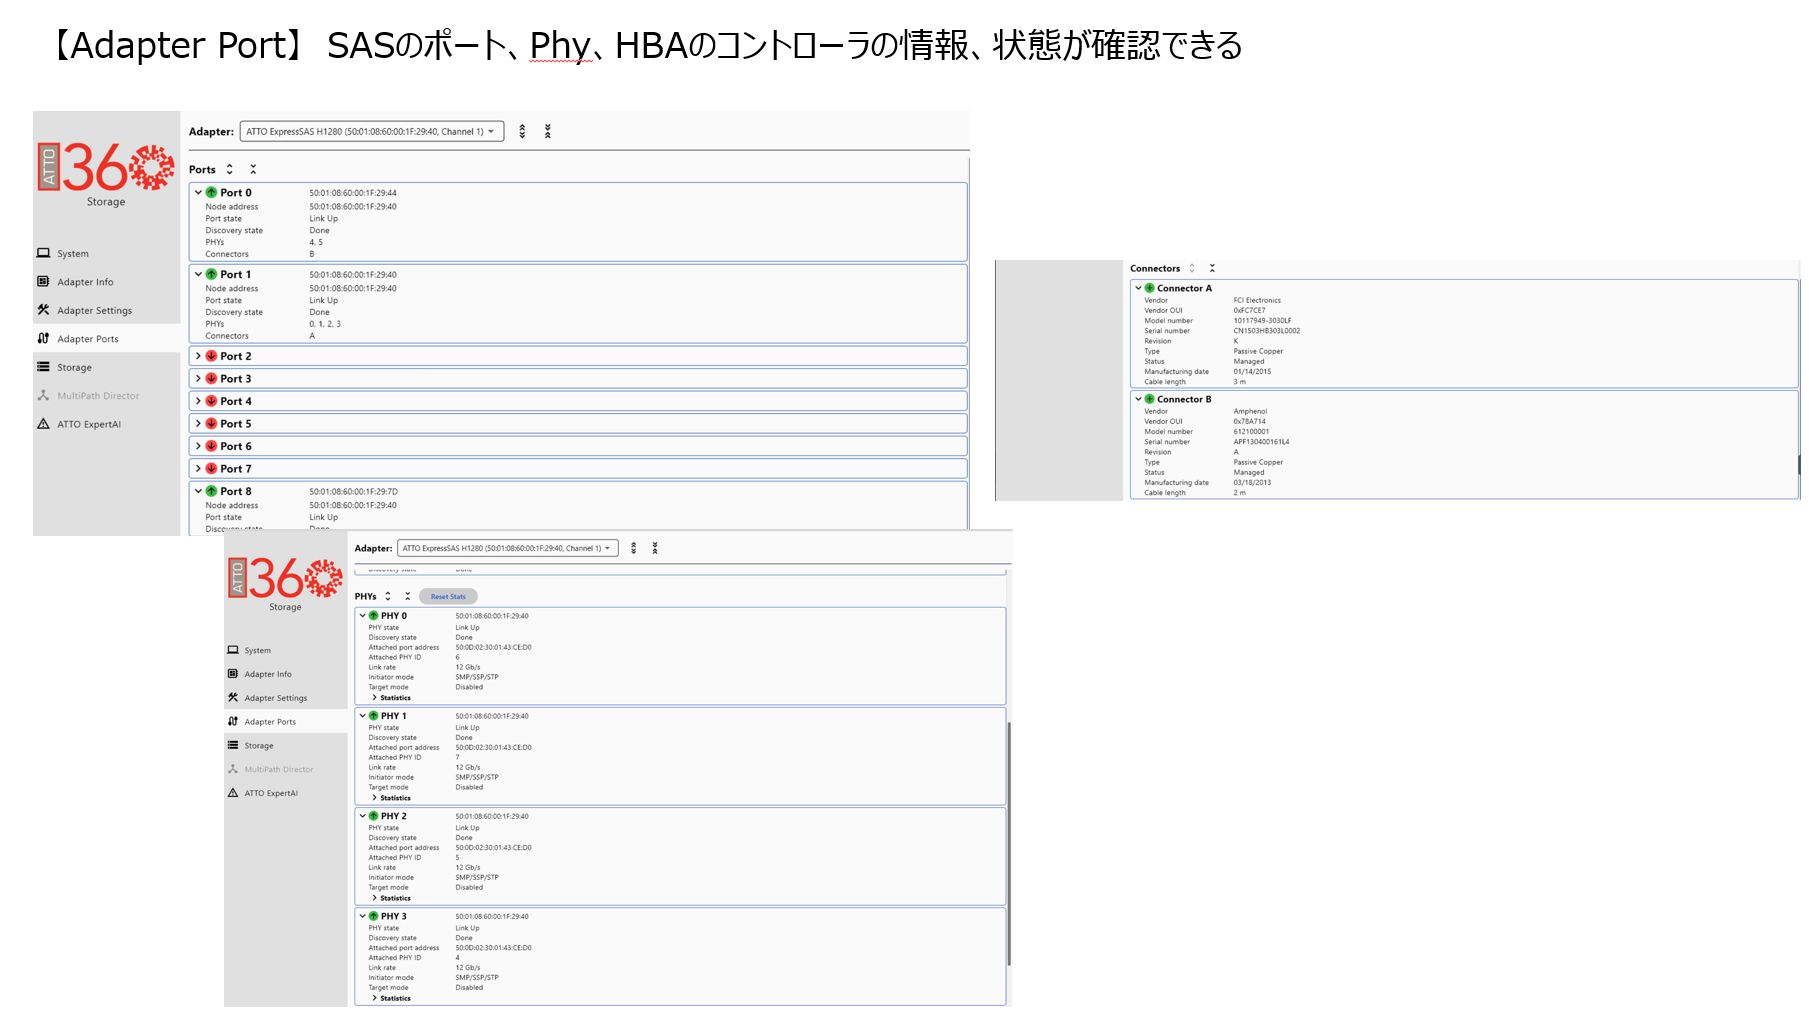The height and width of the screenshot is (1020, 1809).
Task: Expand the Port 7 row
Action: 198,469
